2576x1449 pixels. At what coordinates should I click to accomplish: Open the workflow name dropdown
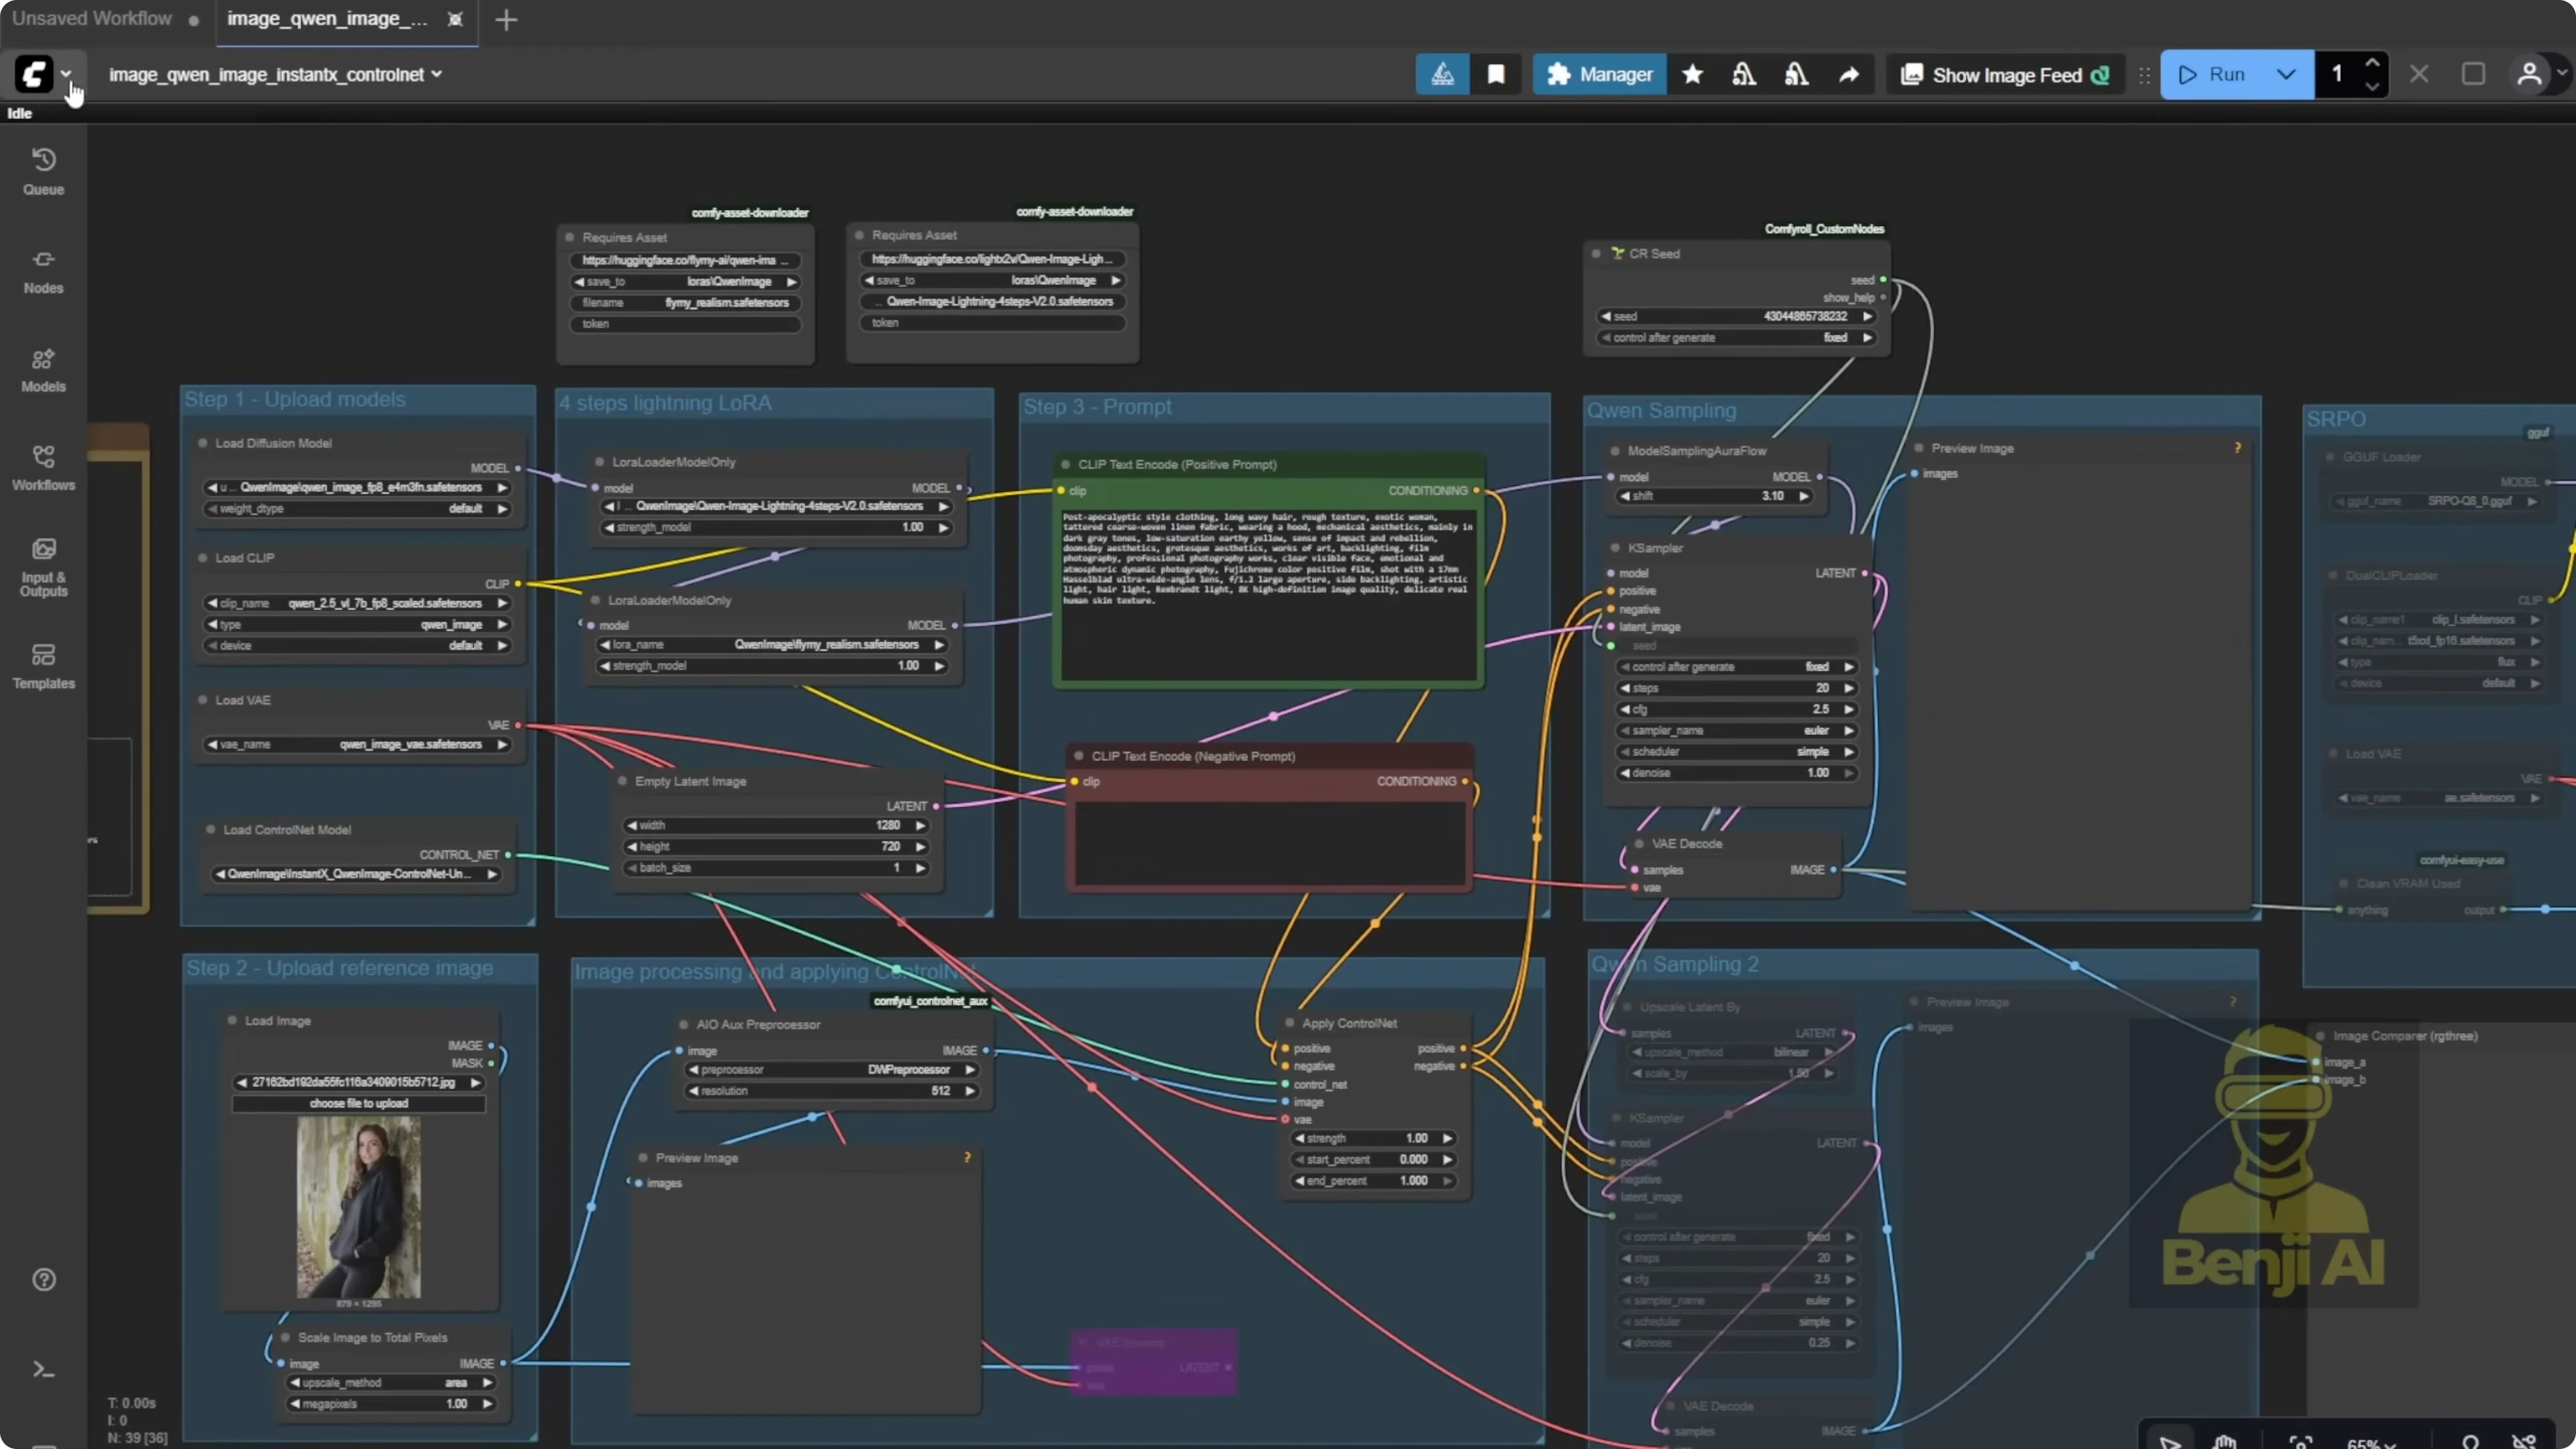[437, 73]
